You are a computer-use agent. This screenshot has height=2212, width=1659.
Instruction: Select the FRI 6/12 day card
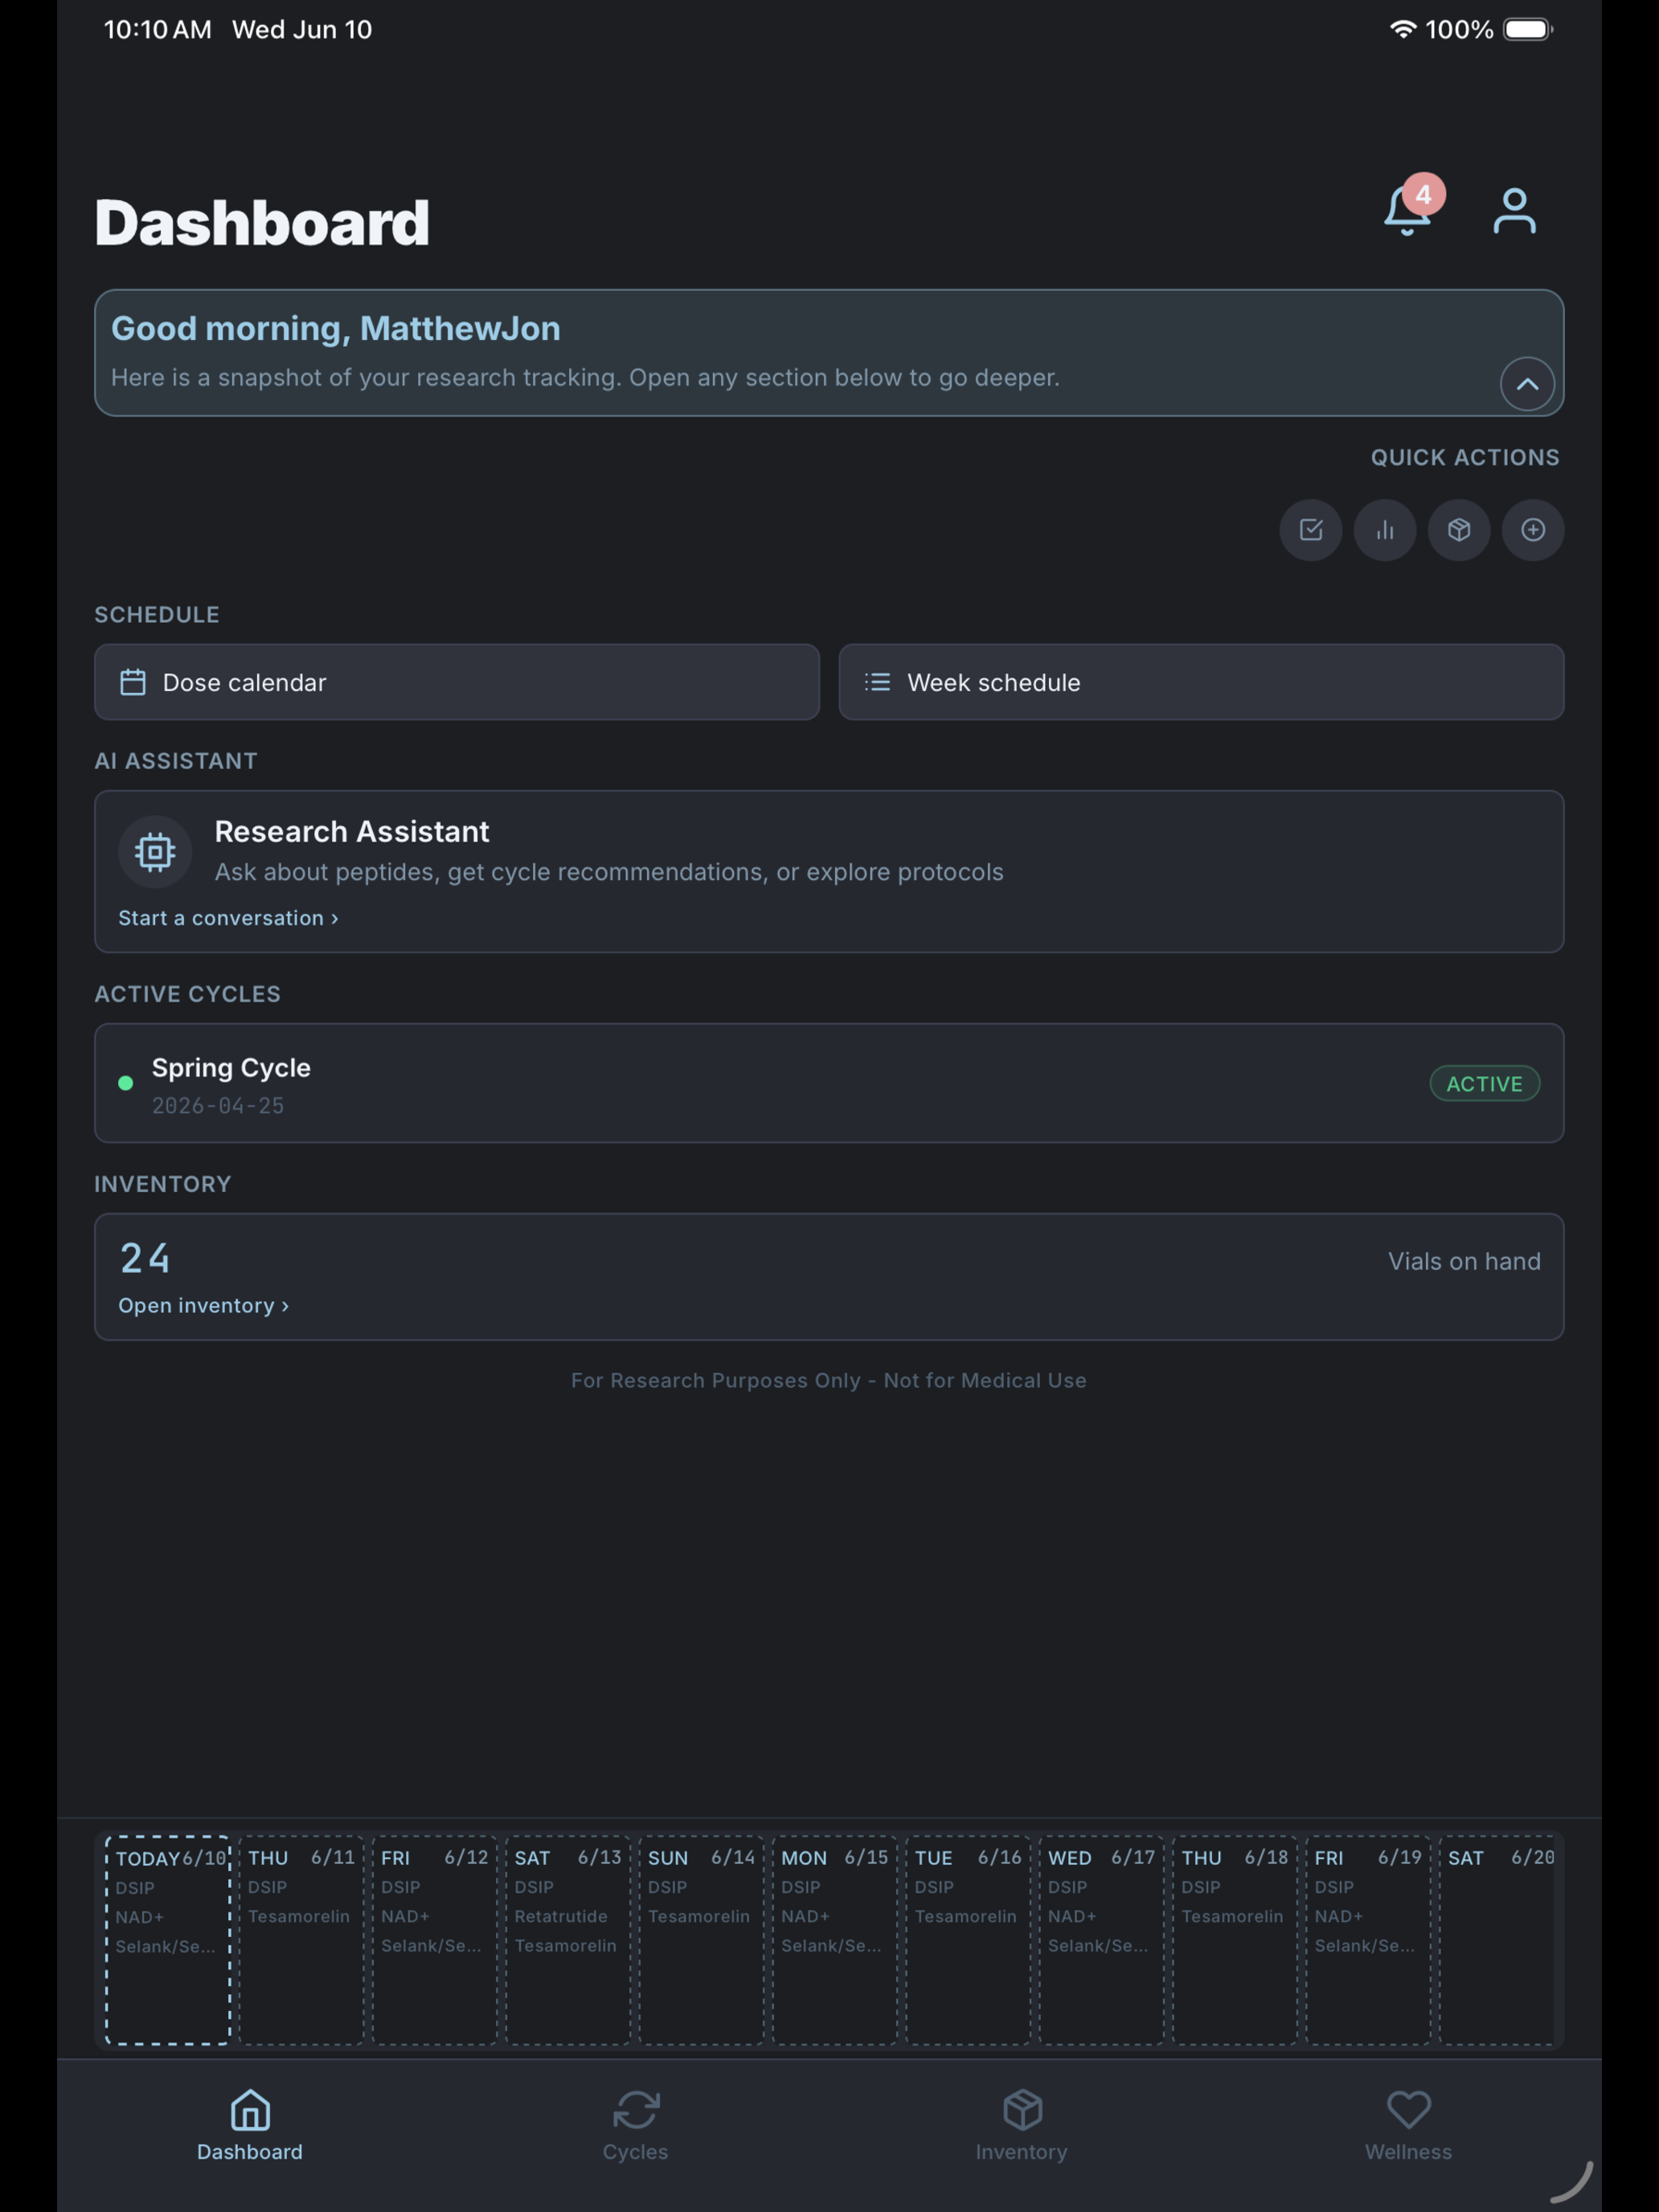tap(434, 1939)
